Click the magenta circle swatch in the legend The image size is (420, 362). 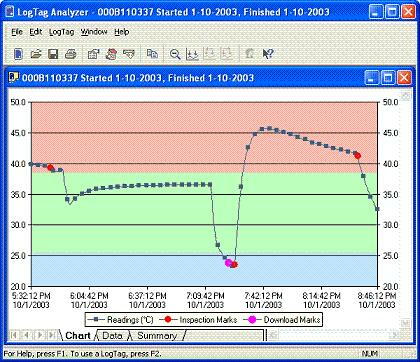tap(252, 320)
